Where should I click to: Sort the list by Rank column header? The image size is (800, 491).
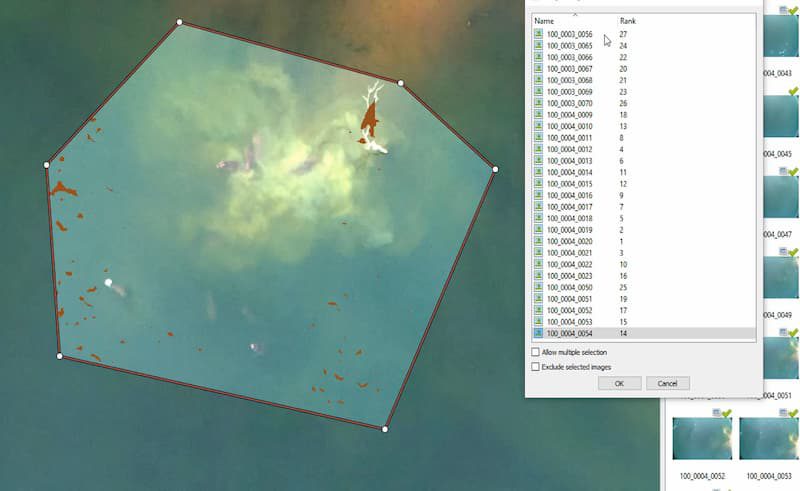coord(627,21)
